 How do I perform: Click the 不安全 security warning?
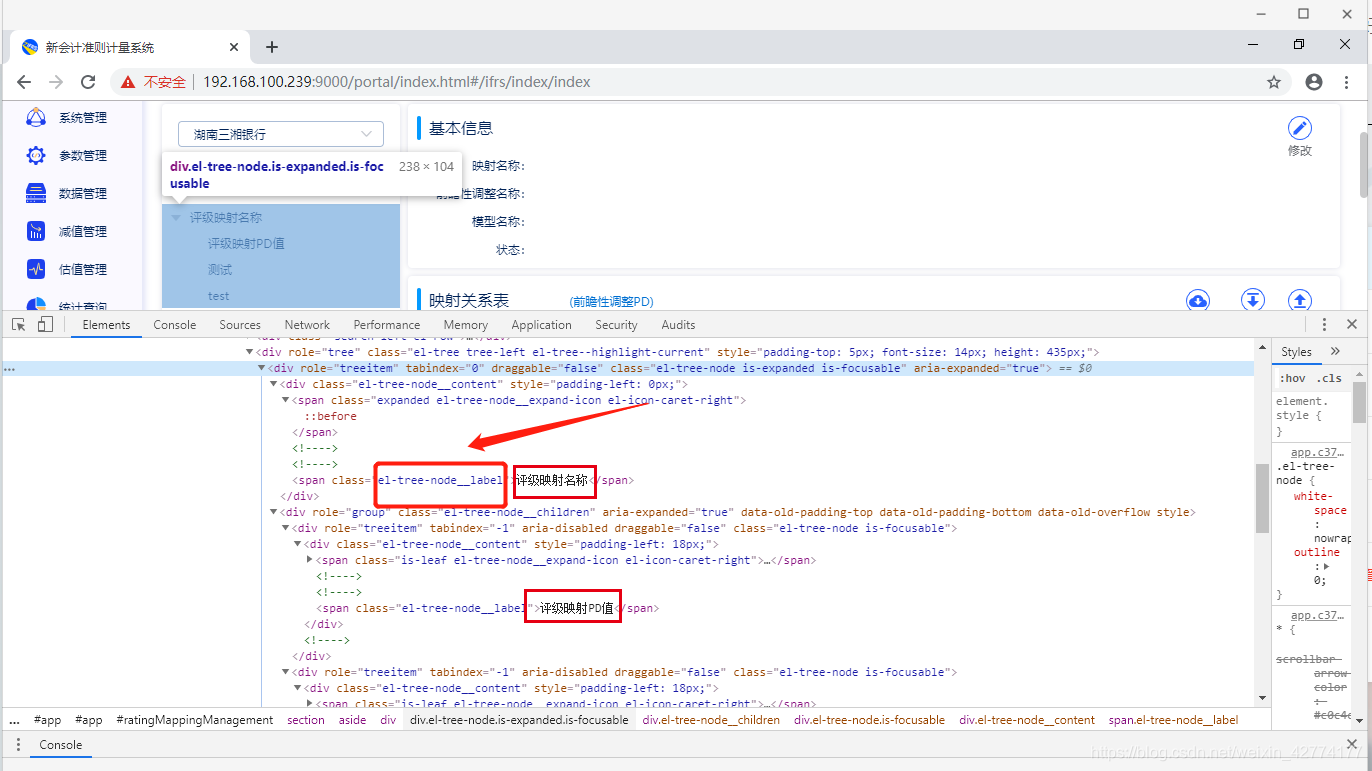[154, 82]
